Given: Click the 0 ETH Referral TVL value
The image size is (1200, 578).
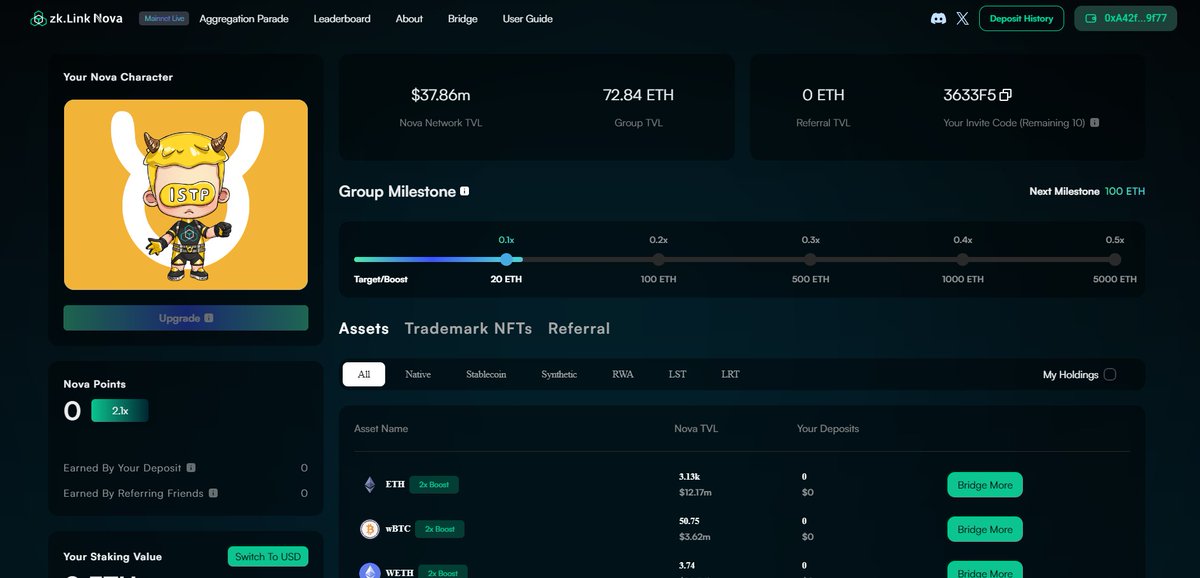Looking at the screenshot, I should coord(823,95).
